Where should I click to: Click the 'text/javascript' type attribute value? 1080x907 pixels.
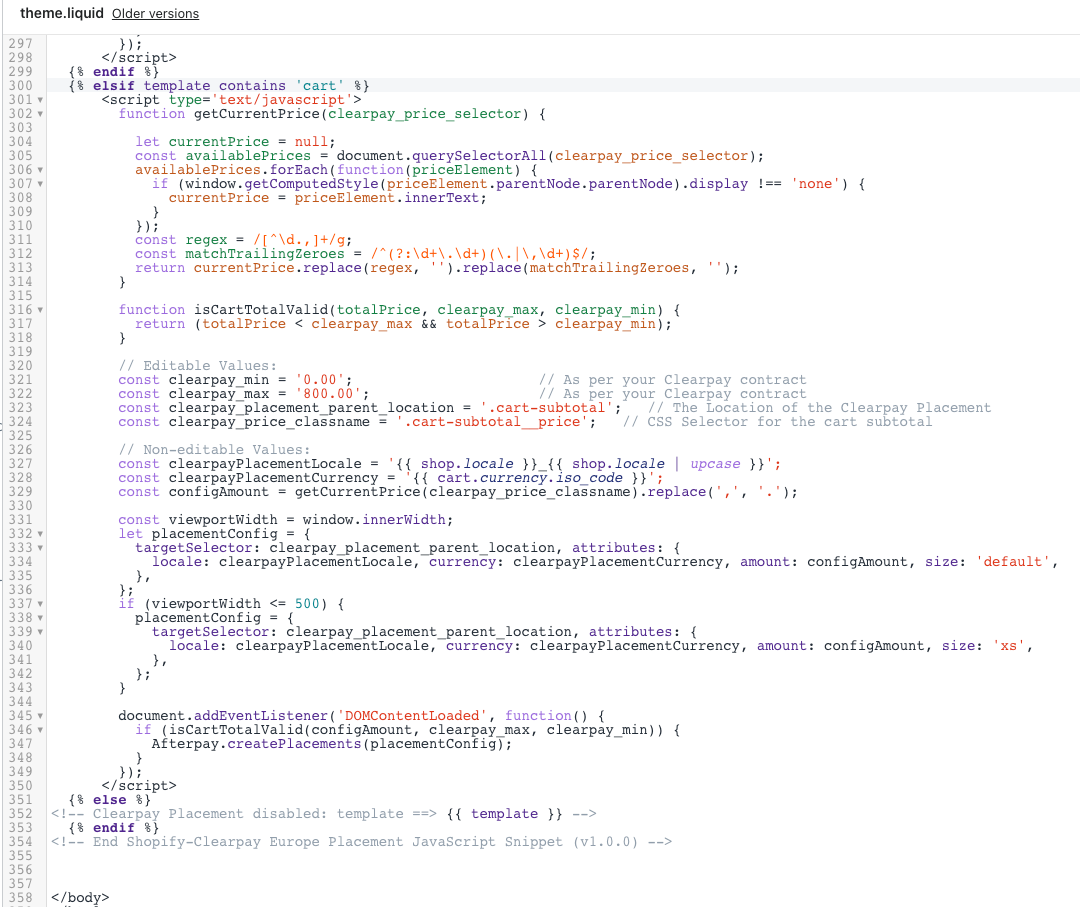point(282,99)
